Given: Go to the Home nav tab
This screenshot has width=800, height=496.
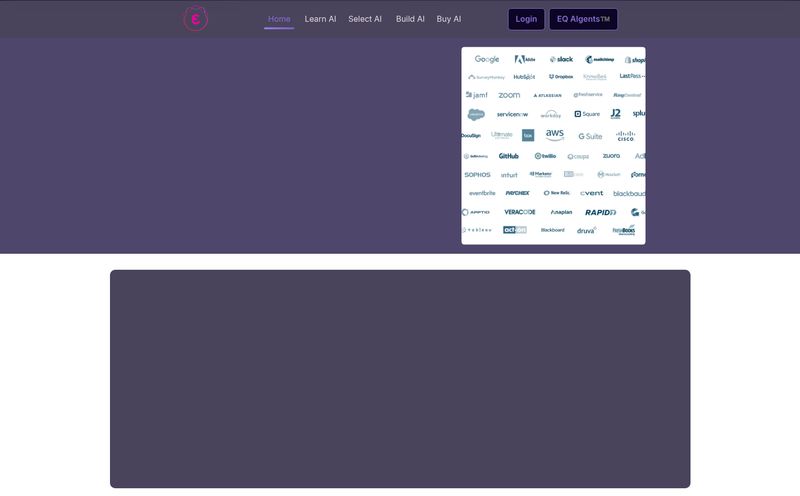Looking at the screenshot, I should (x=279, y=19).
